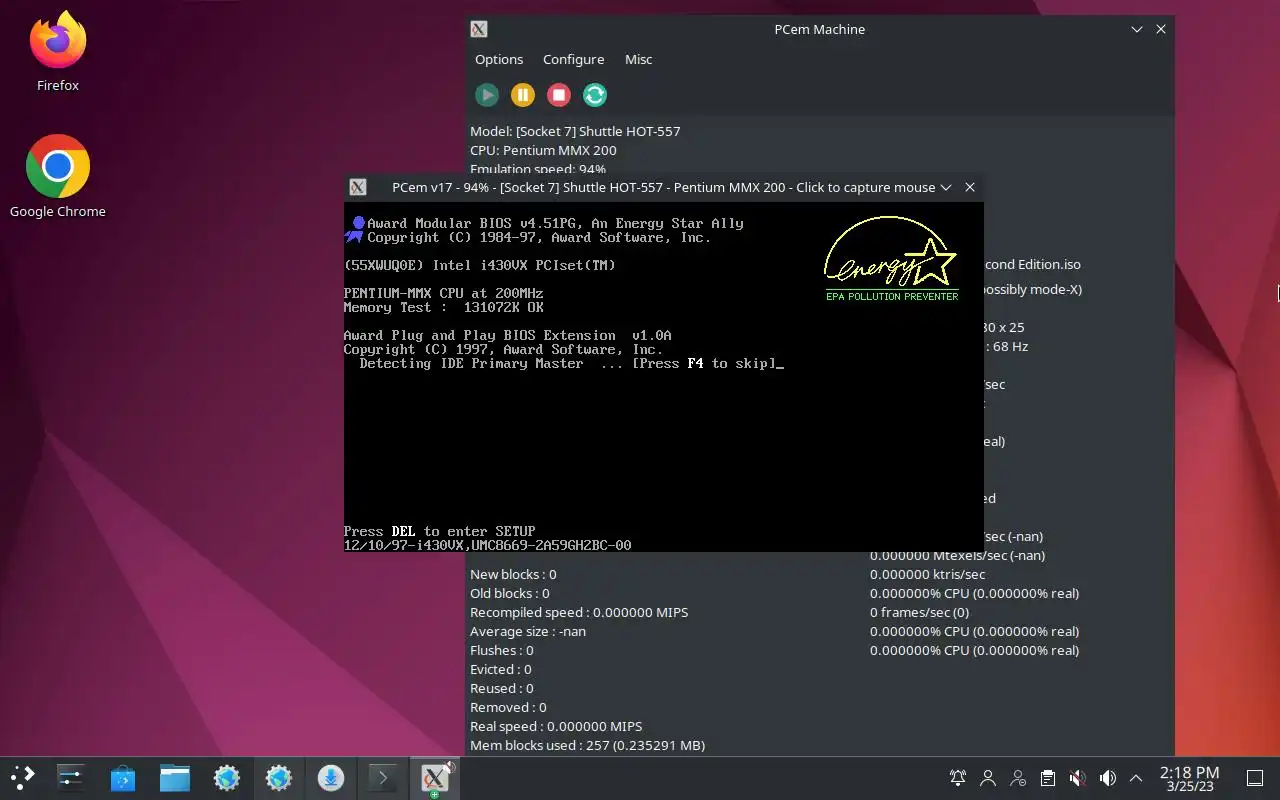Switch to the PCem X window in taskbar
The image size is (1280, 800).
click(x=435, y=777)
